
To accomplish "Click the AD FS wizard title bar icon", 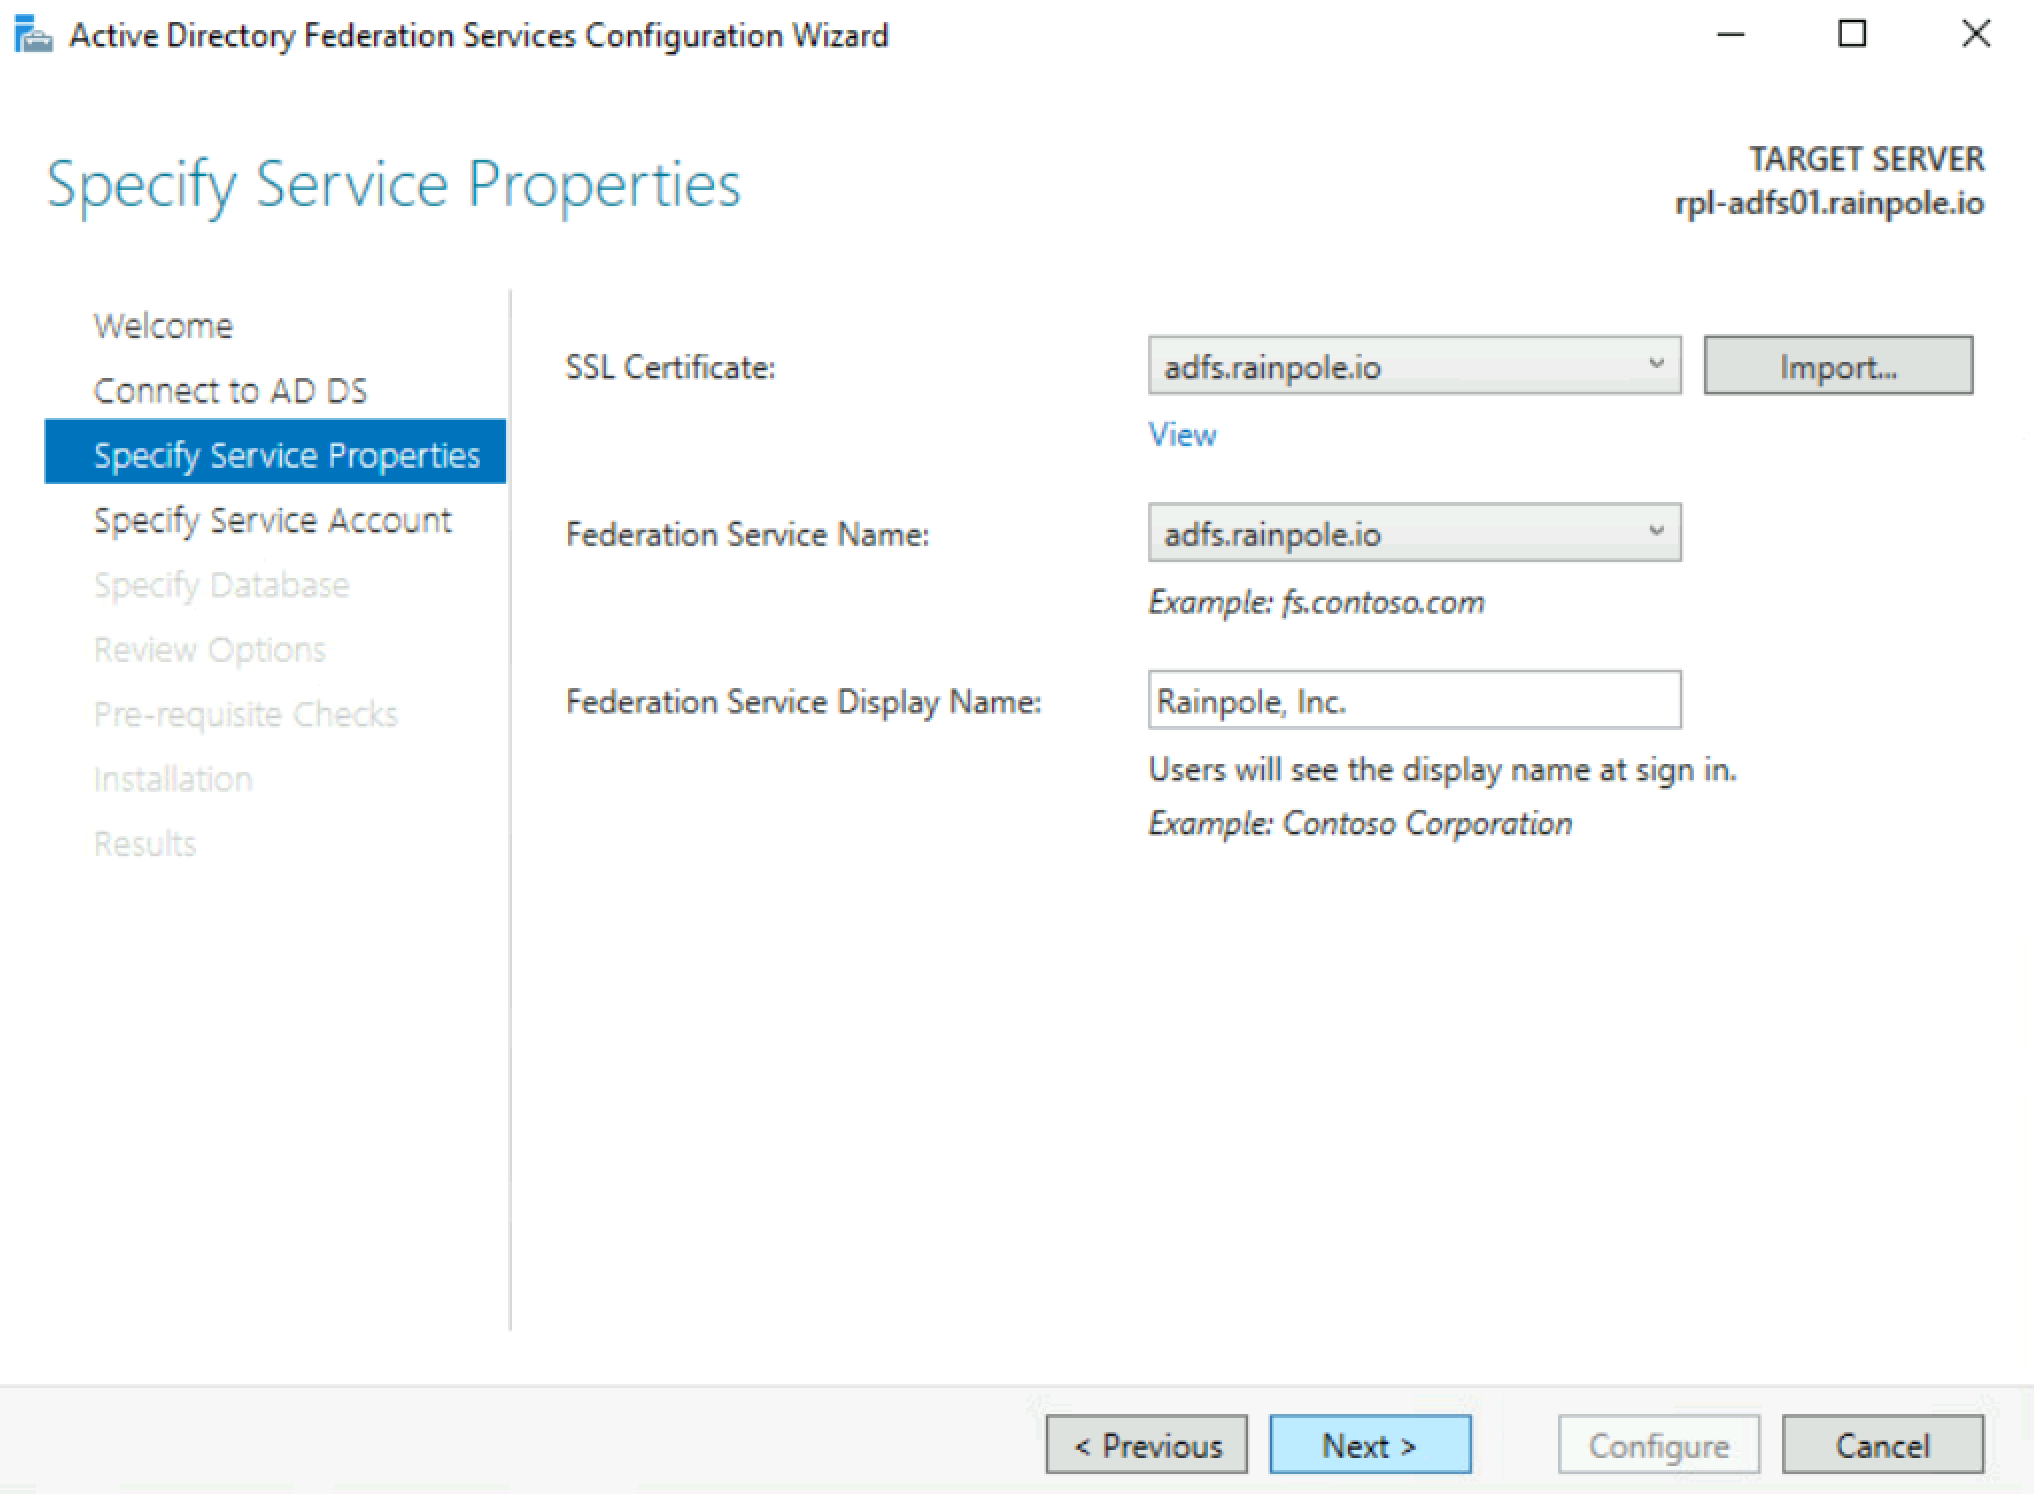I will 33,37.
